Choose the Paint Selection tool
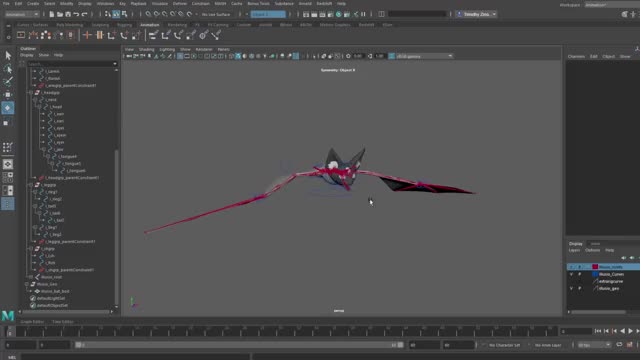The height and width of the screenshot is (360, 640). coord(8,81)
